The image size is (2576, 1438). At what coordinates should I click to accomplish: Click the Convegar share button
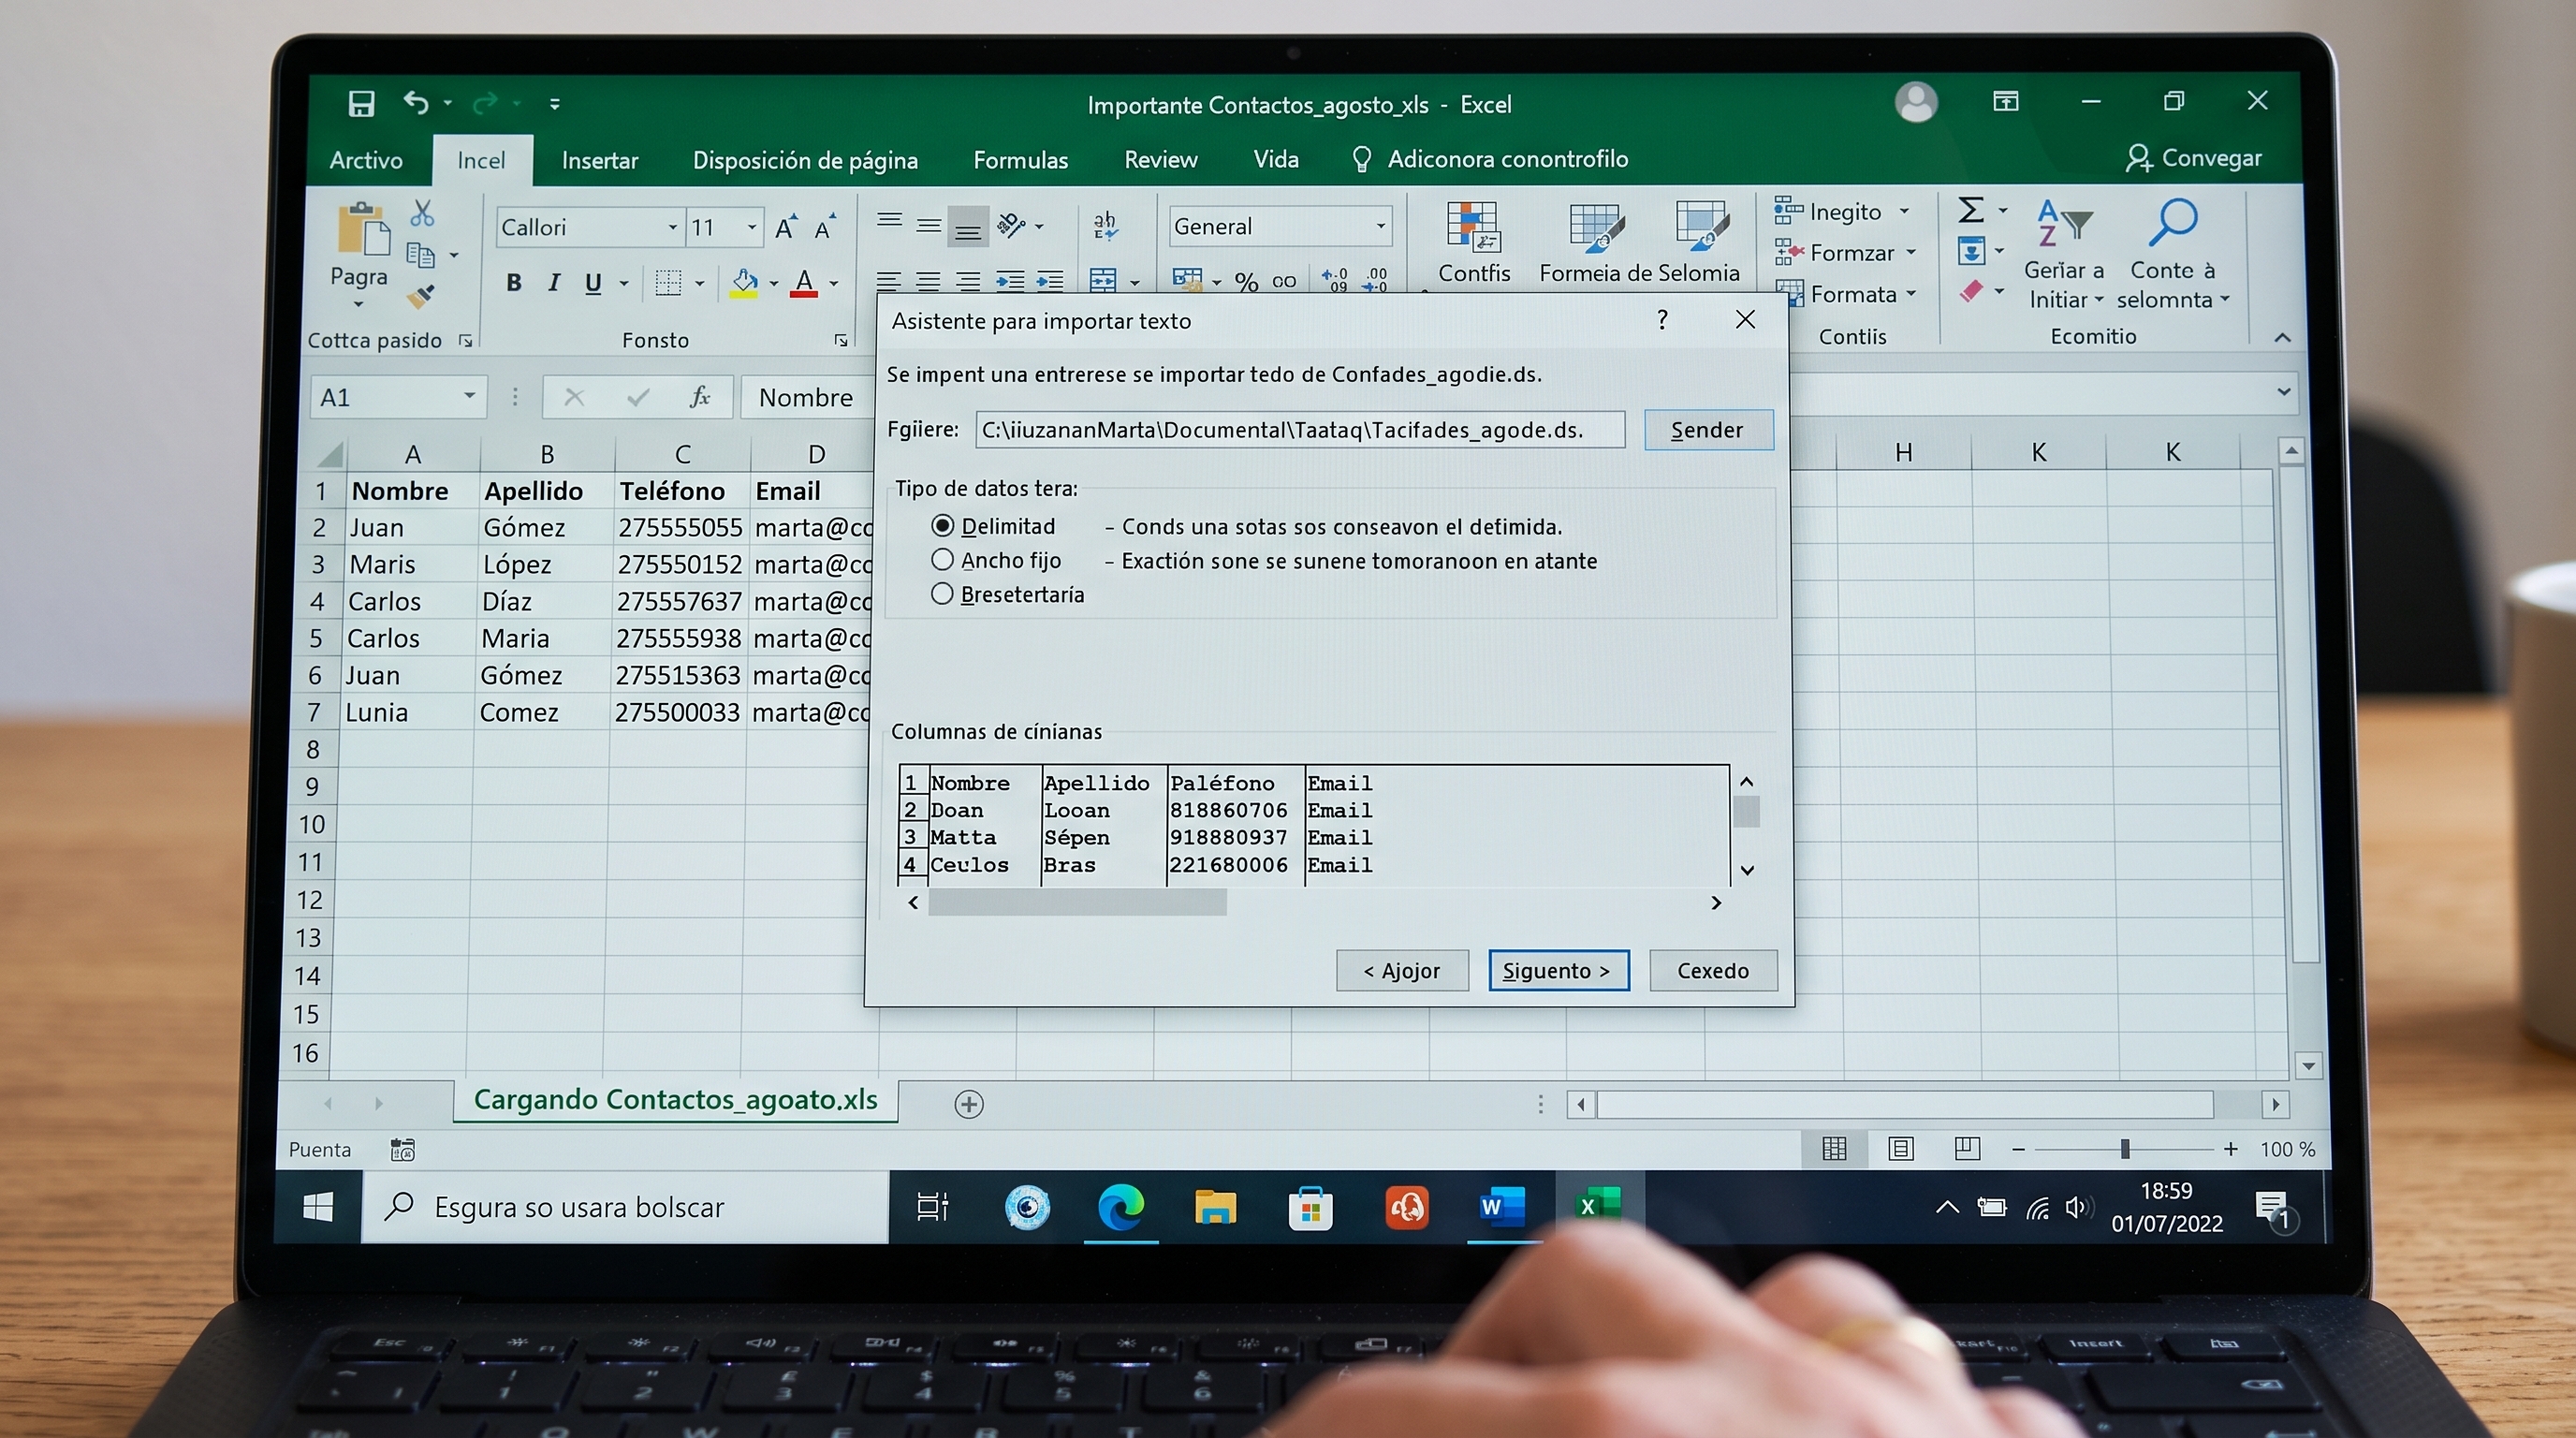tap(2194, 158)
